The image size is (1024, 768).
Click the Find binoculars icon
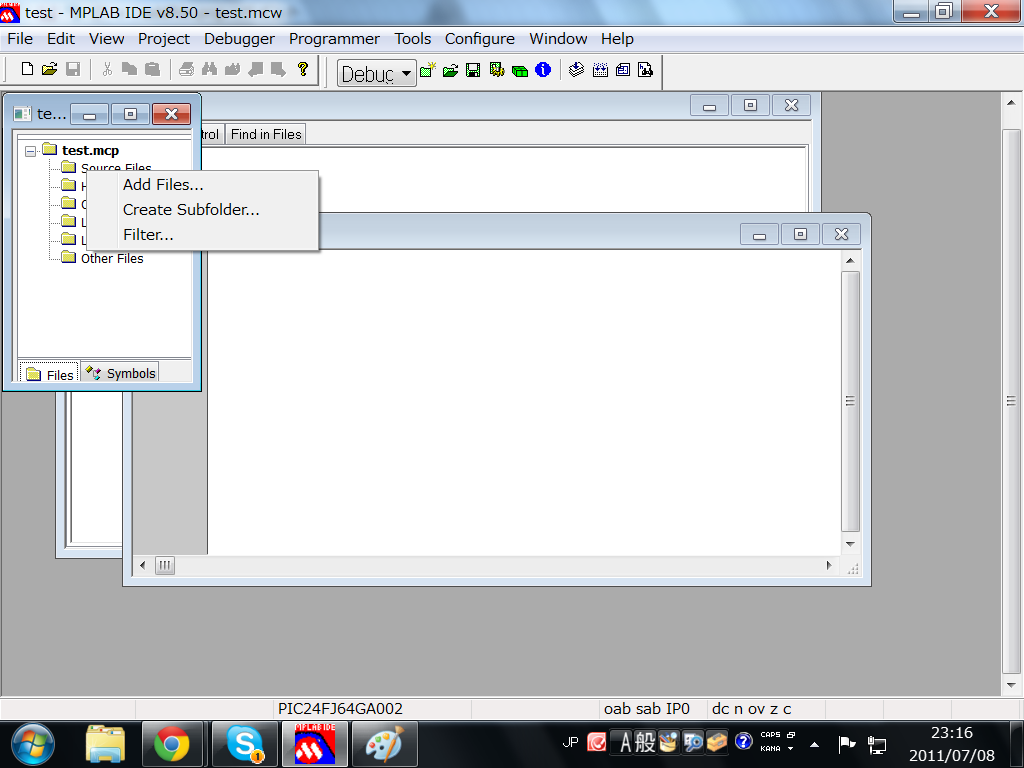pyautogui.click(x=209, y=69)
